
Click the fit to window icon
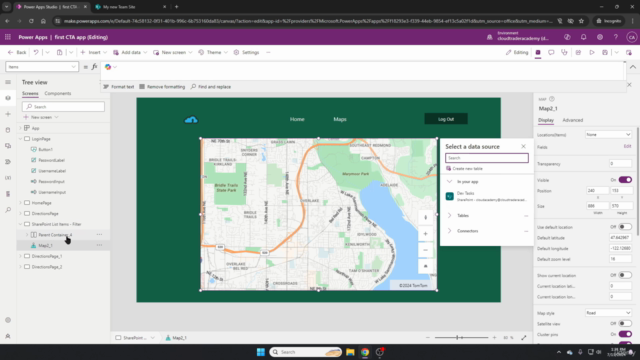(524, 338)
